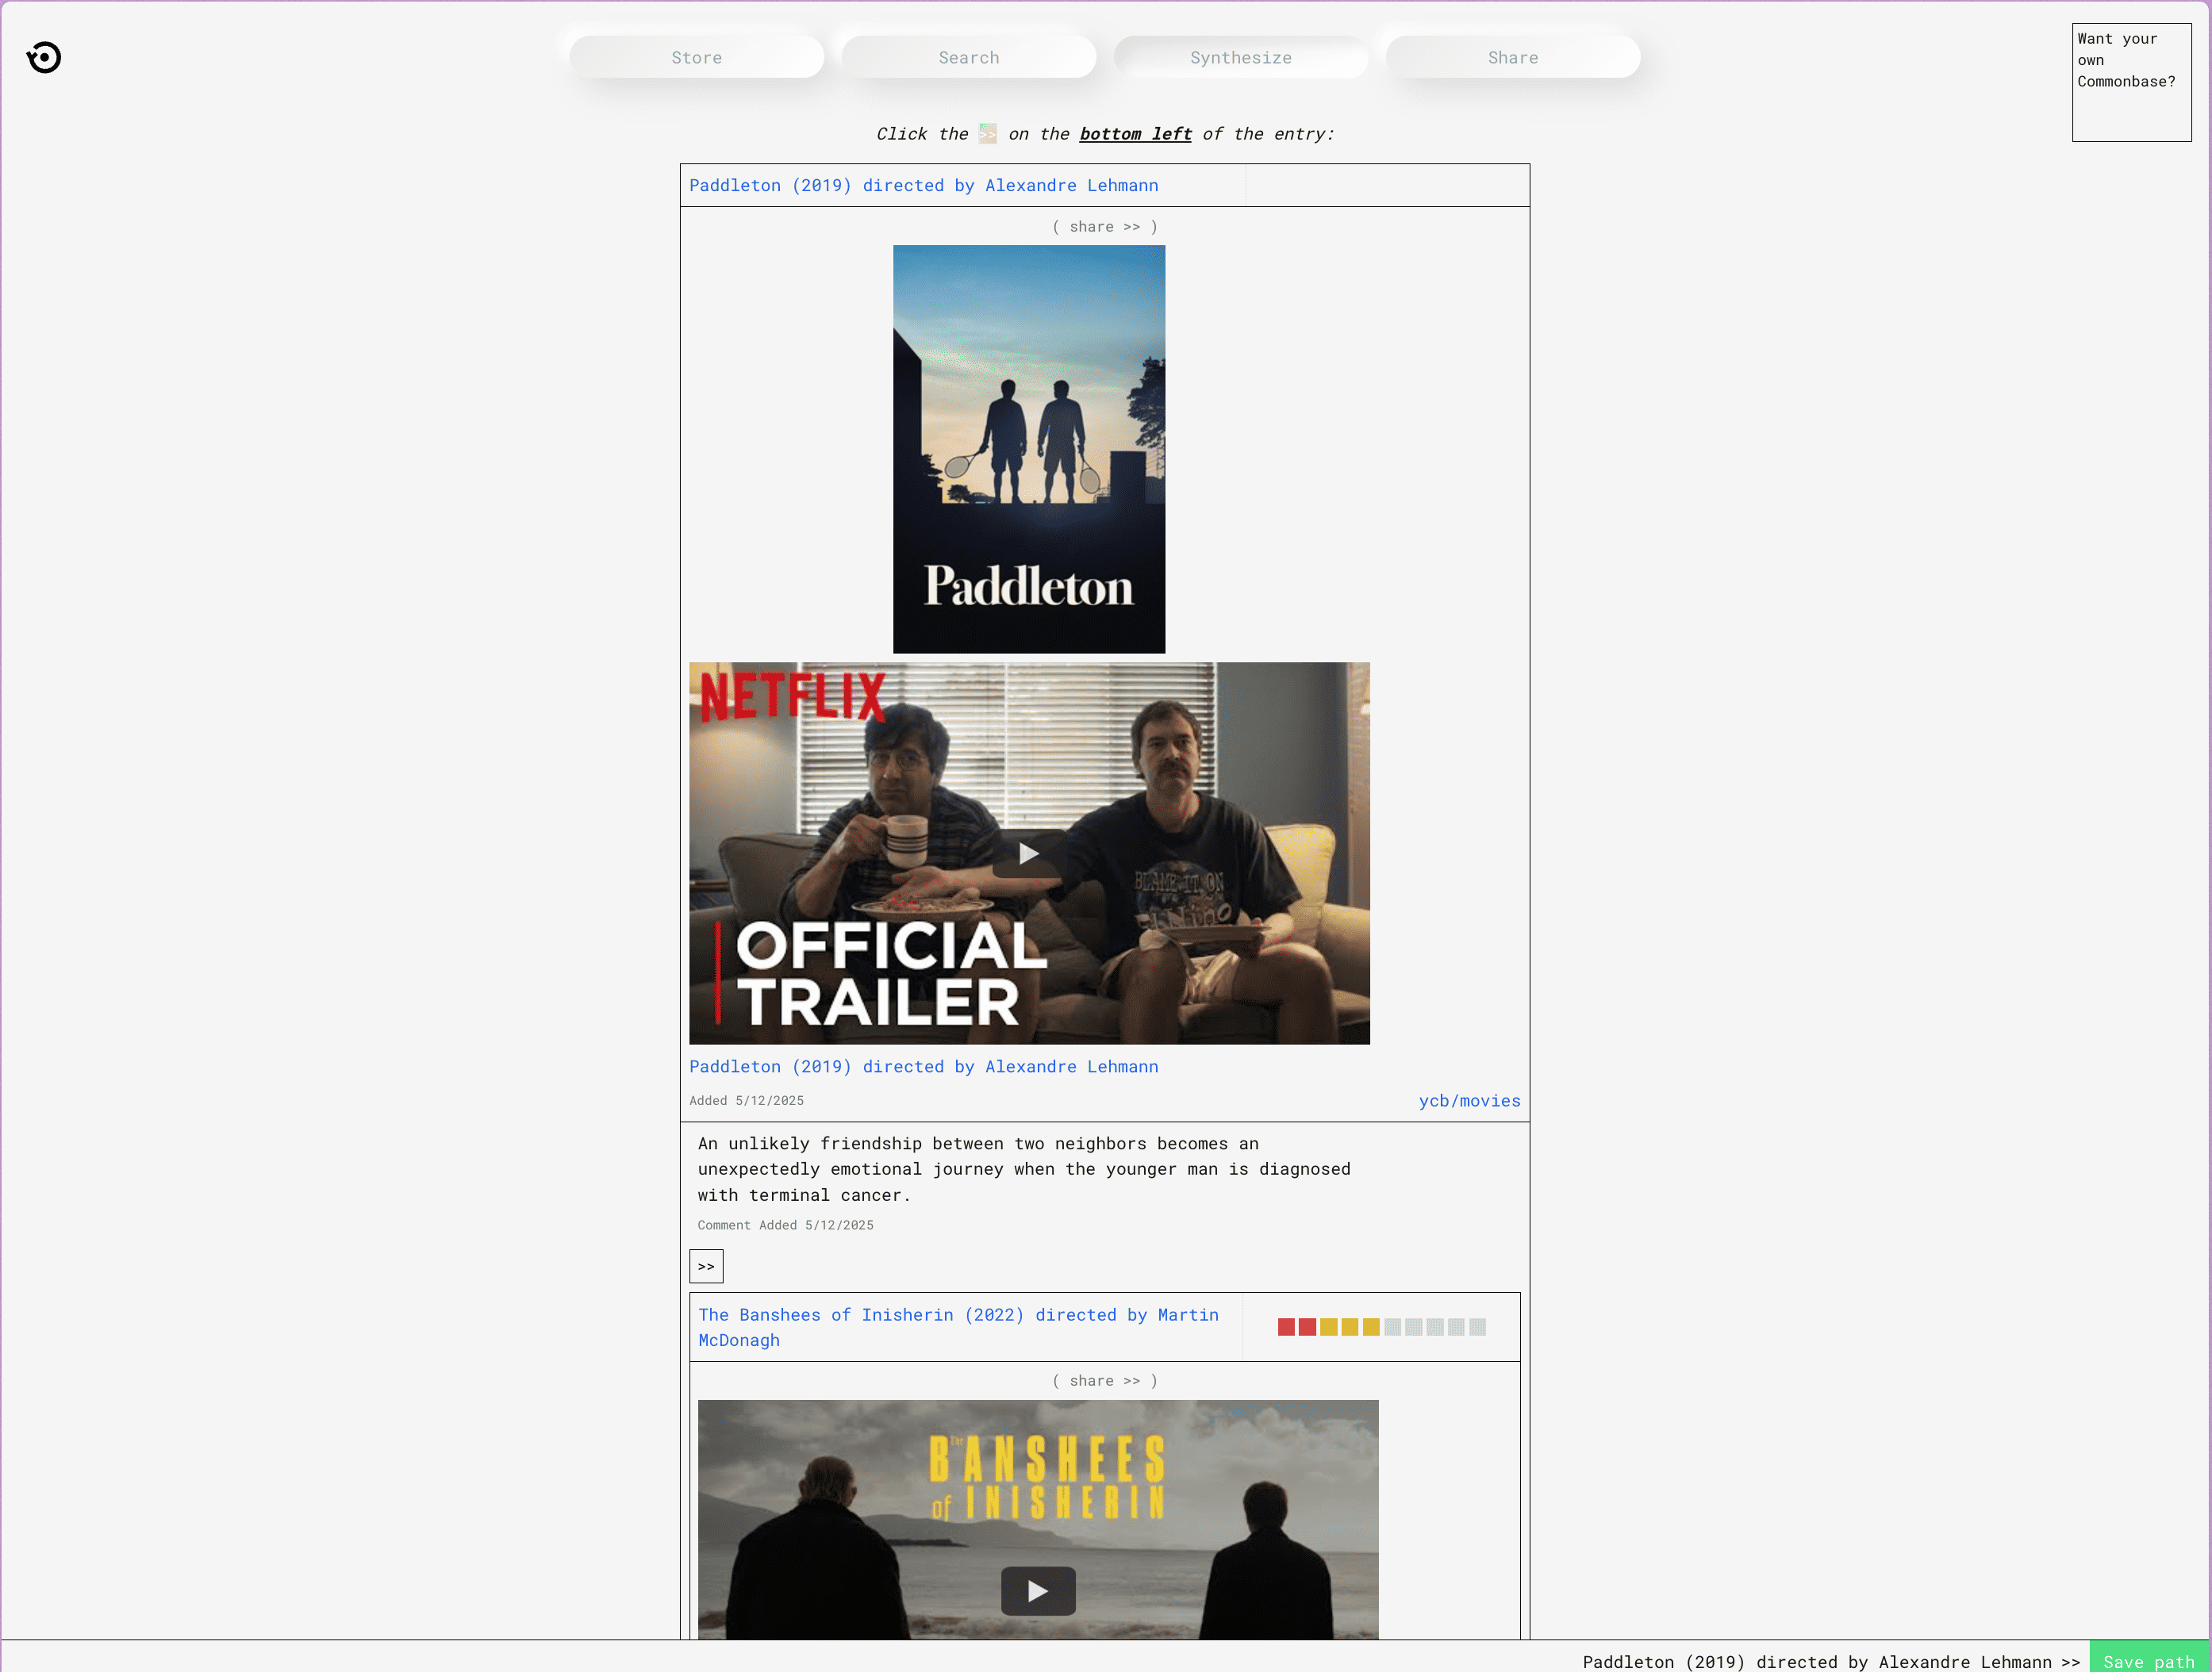The width and height of the screenshot is (2212, 1672).
Task: Open the Search tab
Action: 968,58
